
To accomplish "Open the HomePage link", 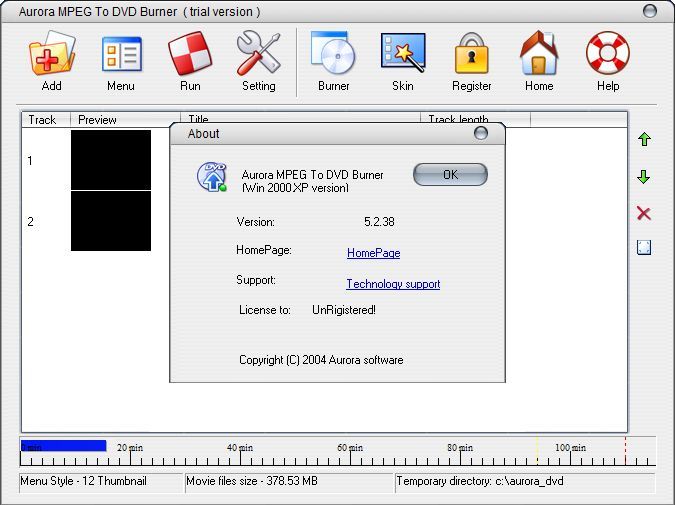I will tap(374, 253).
